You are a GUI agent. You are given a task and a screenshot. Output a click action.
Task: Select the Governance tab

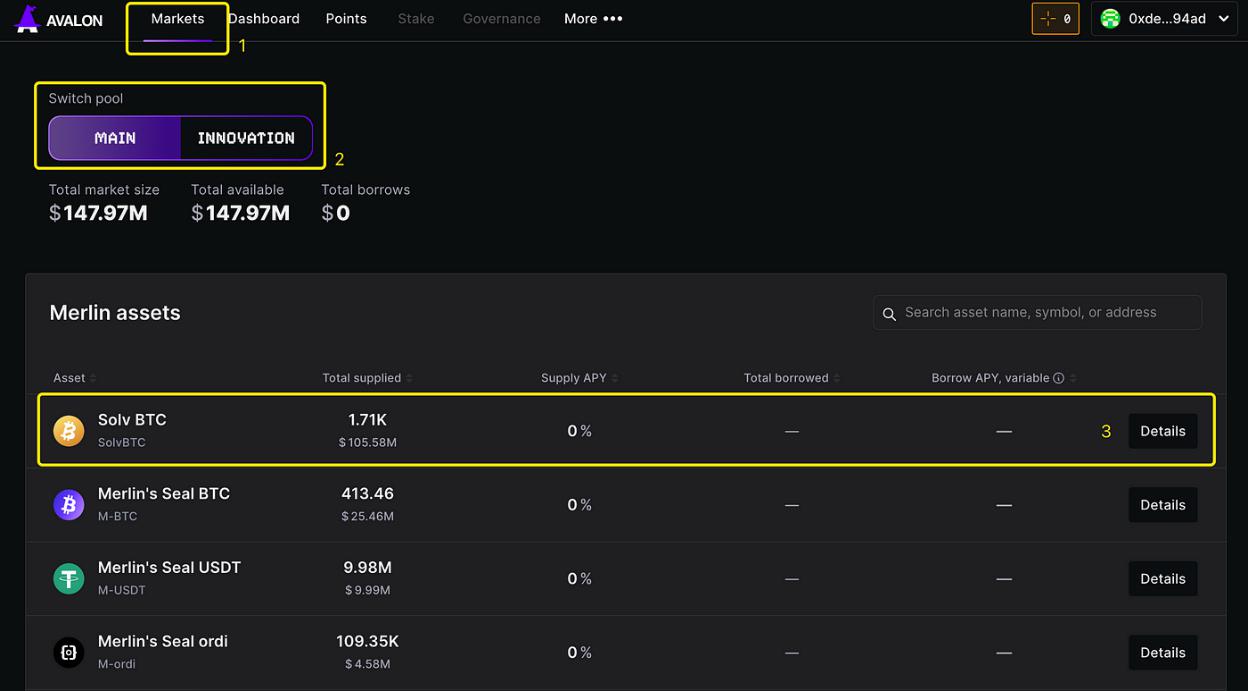click(501, 19)
